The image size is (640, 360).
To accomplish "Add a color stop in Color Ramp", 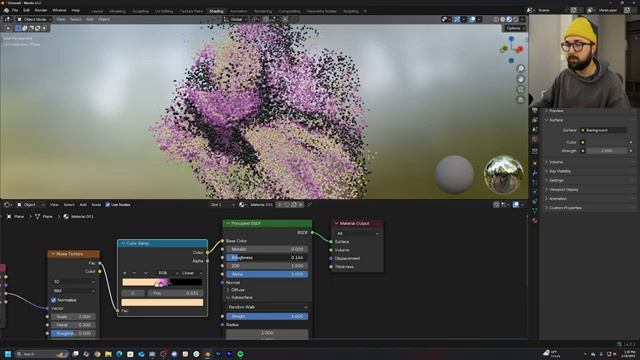I will tap(125, 273).
